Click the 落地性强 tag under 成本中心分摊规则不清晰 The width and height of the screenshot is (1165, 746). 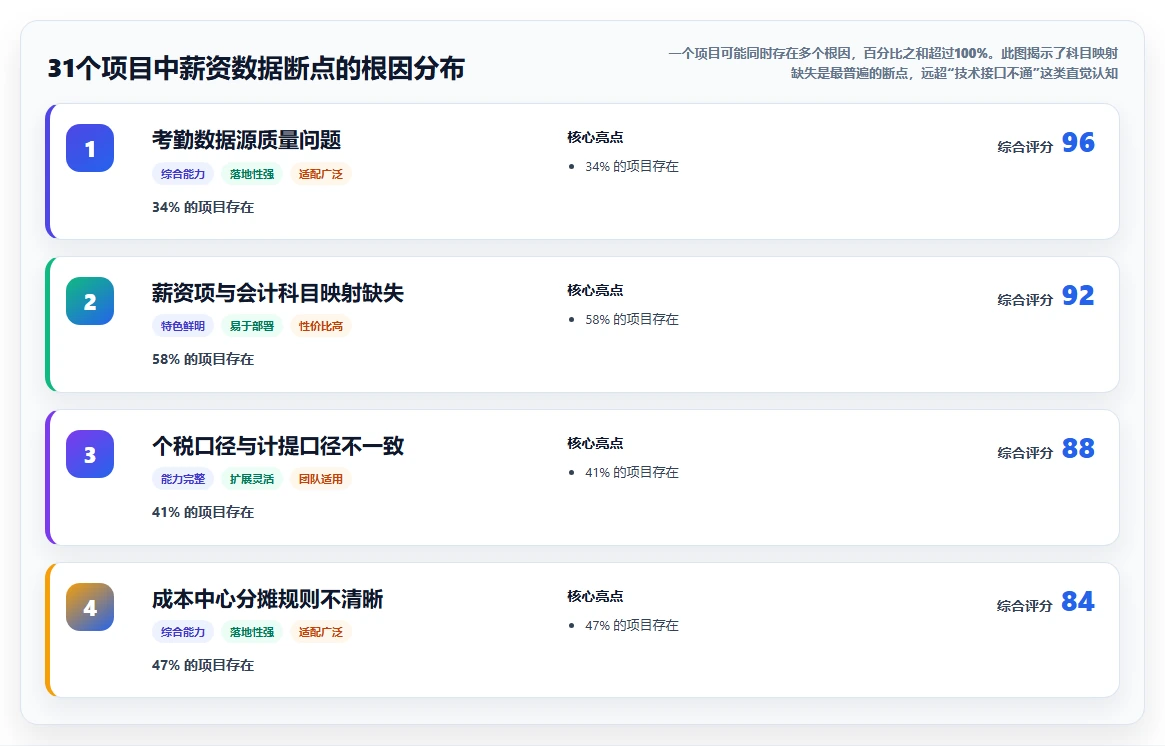point(252,632)
